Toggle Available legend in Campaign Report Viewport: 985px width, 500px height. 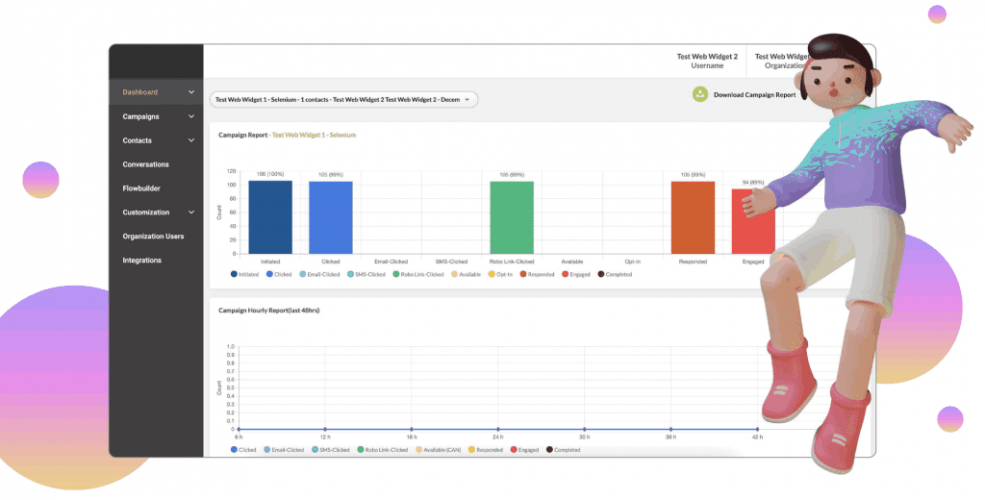[466, 274]
